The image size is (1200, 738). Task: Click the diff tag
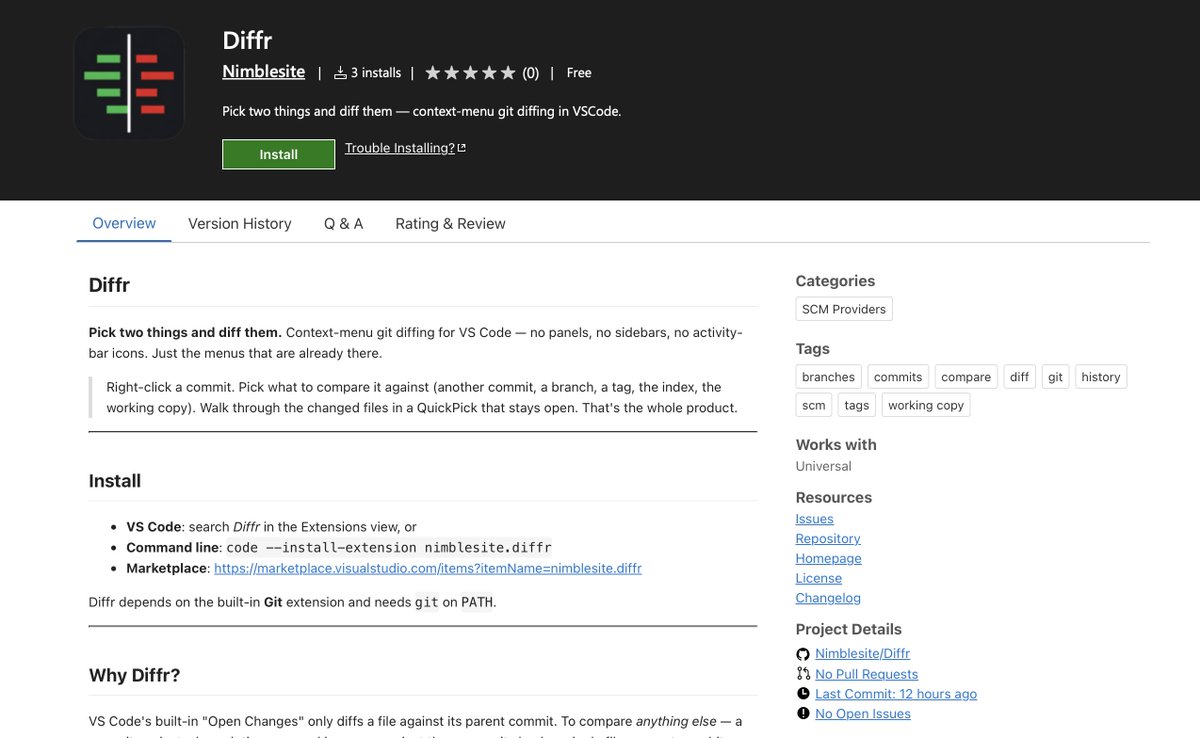click(x=1019, y=377)
